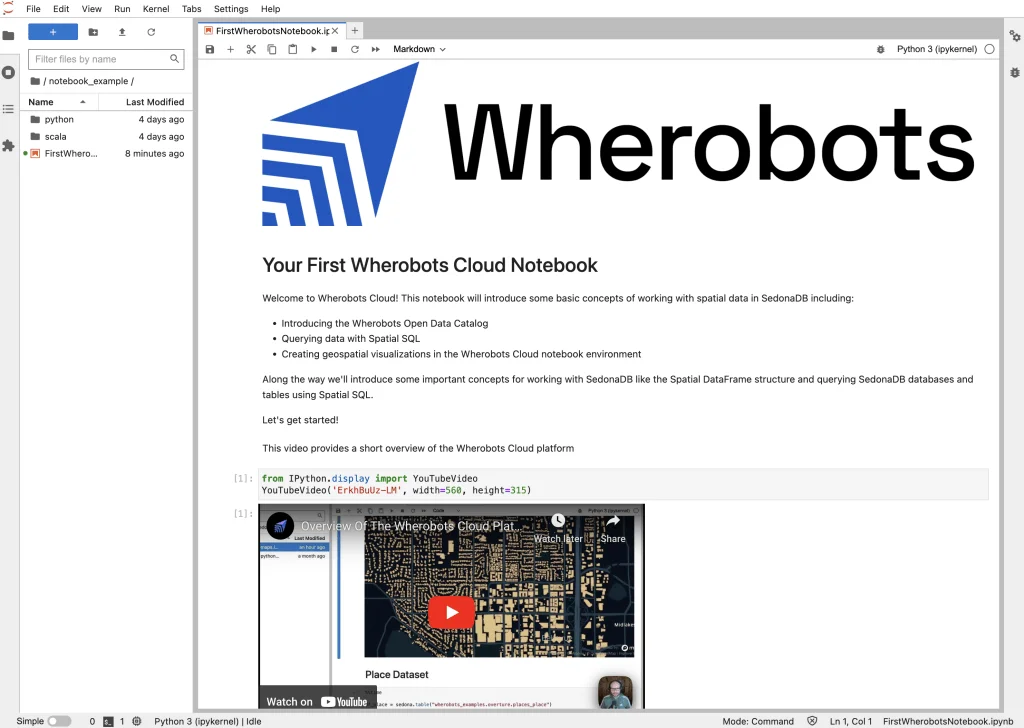This screenshot has width=1024, height=728.
Task: Open the Markdown cell type dropdown
Action: (419, 49)
